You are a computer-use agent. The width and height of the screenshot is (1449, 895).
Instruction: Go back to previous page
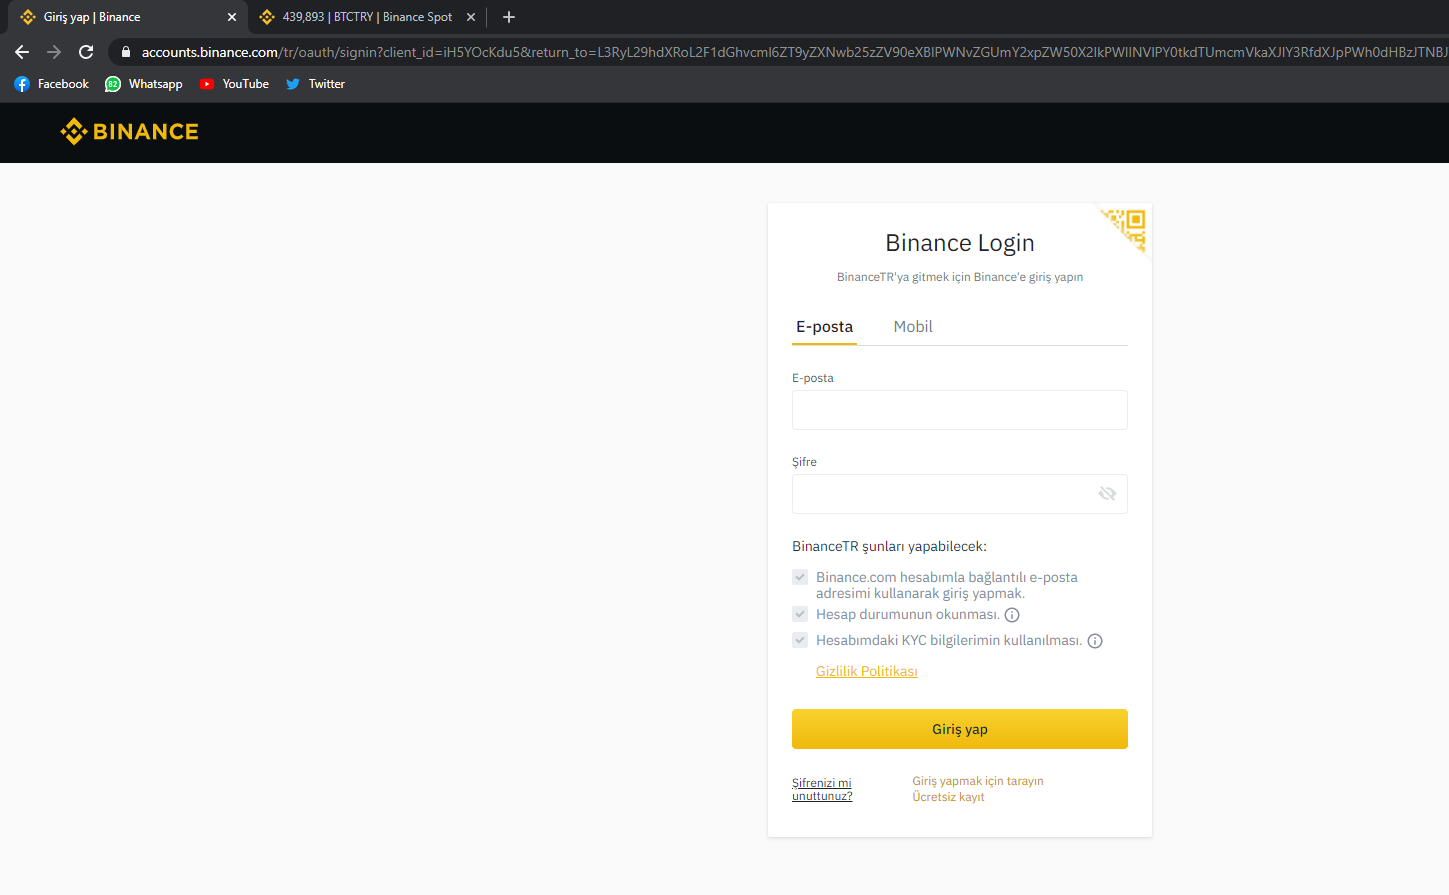pos(22,52)
